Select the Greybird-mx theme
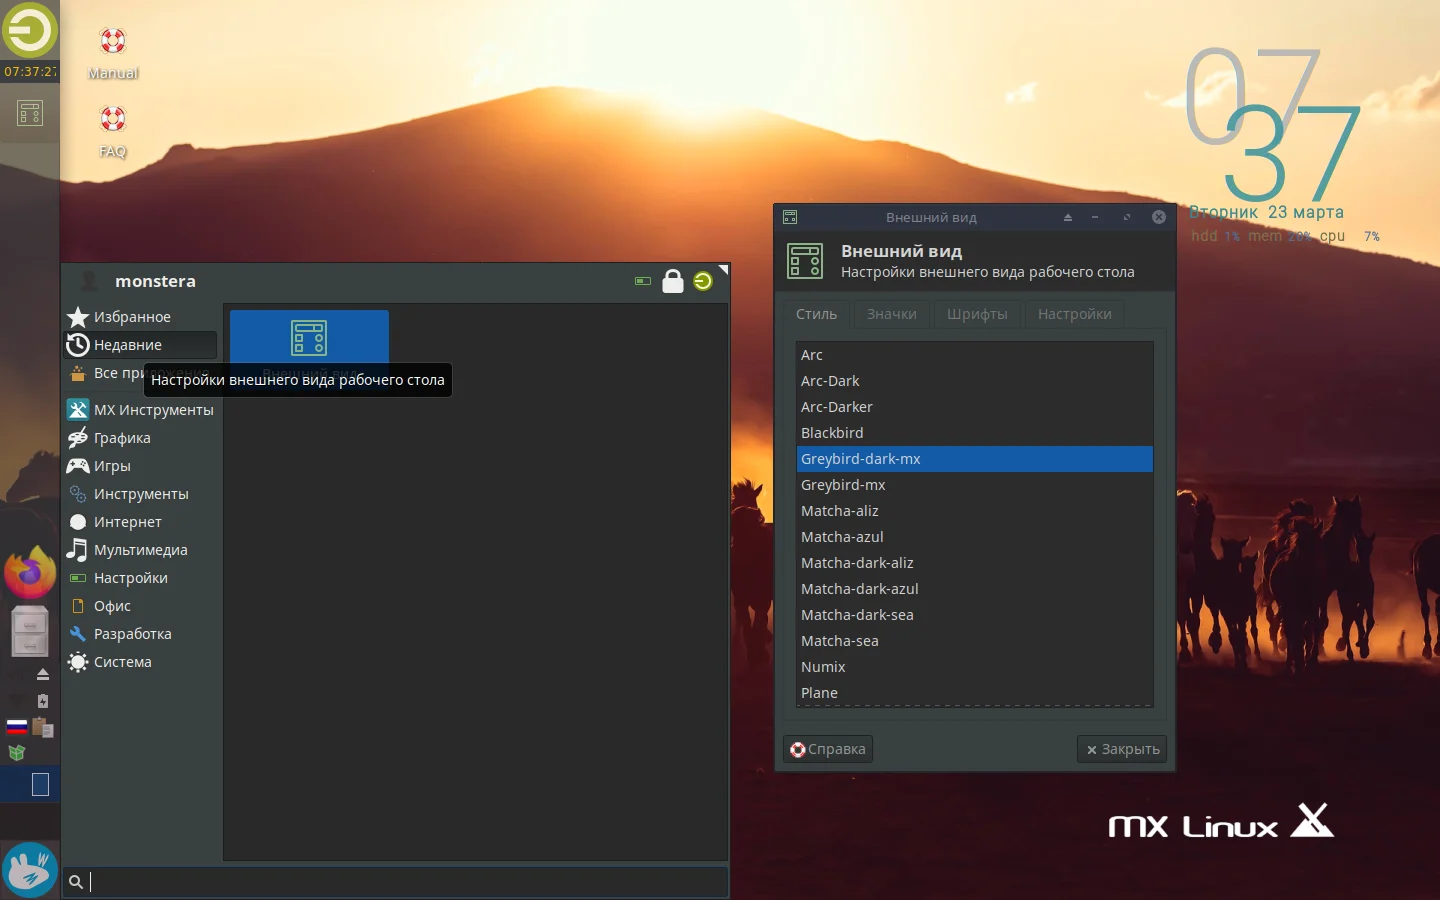 tap(843, 485)
